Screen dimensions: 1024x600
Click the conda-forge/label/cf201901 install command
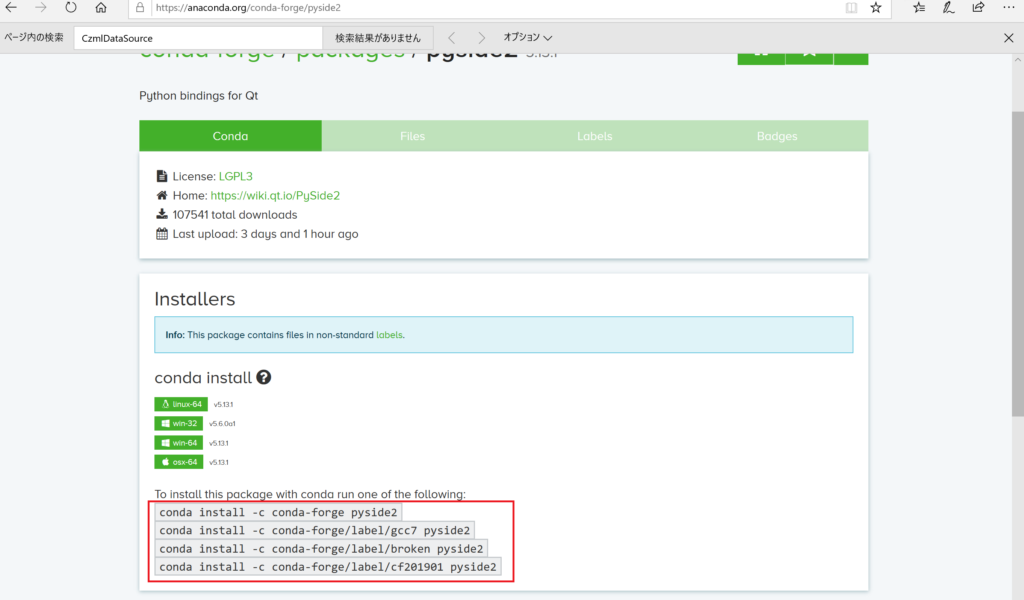[328, 567]
